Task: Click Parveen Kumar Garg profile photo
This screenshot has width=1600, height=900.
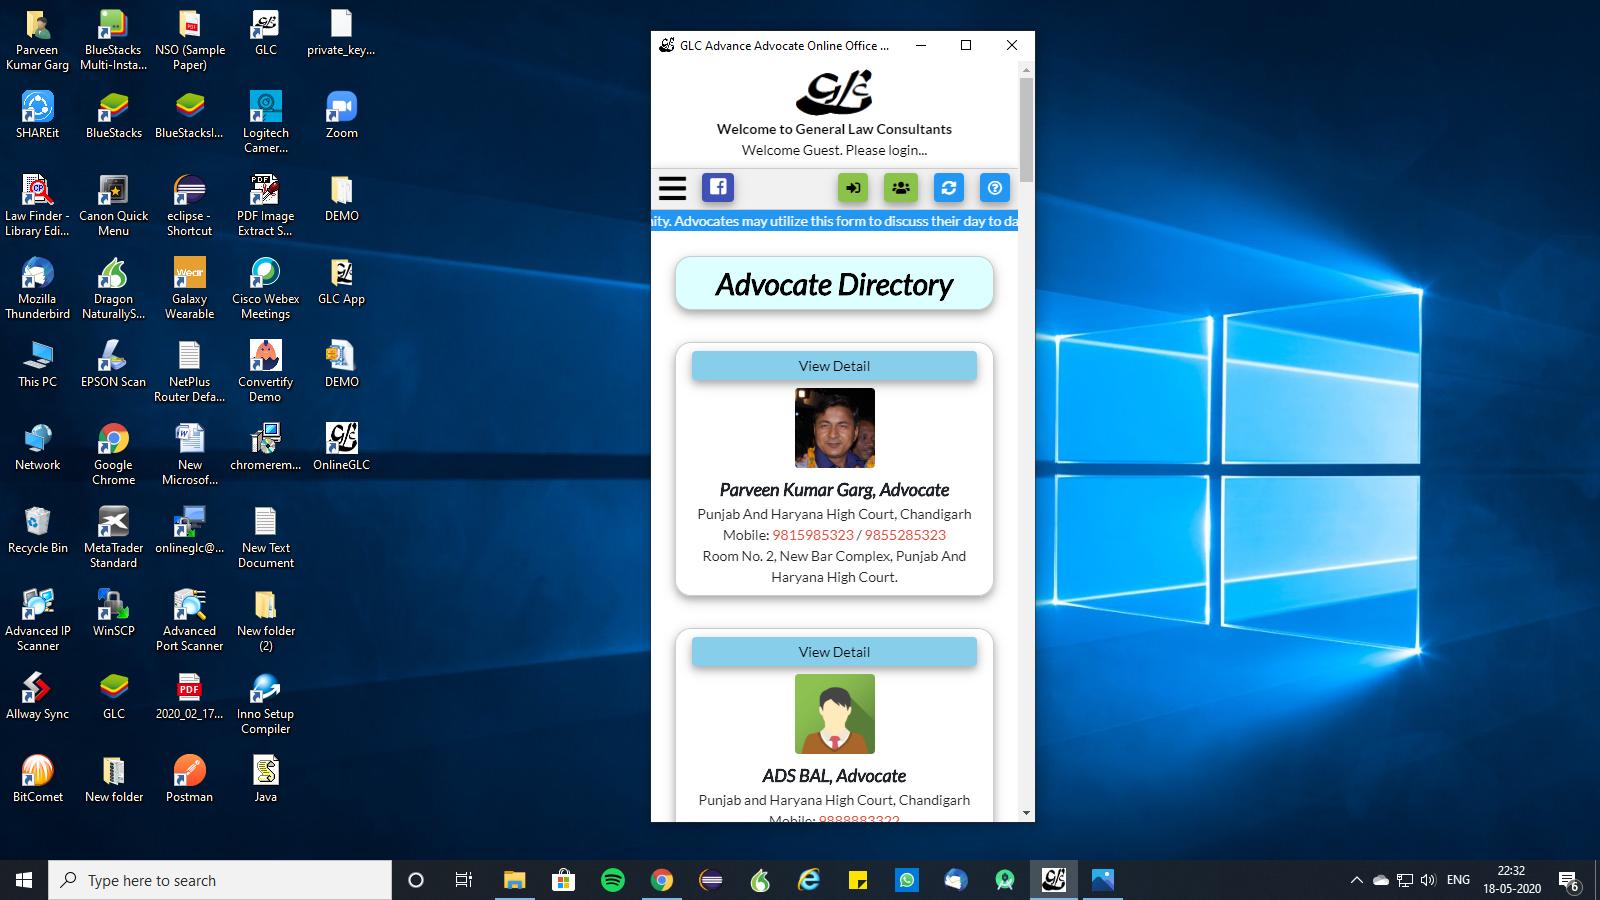Action: [834, 428]
